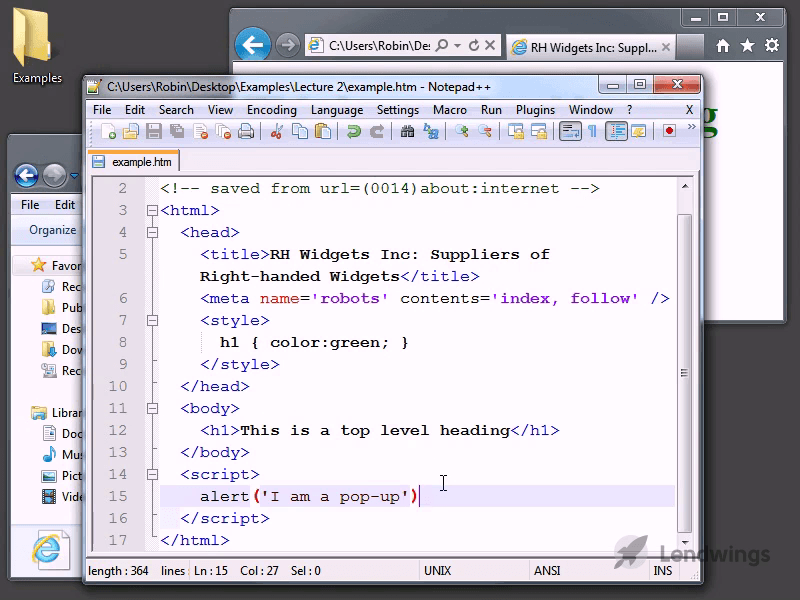Click the synchronize vertical scrolling icon
The width and height of the screenshot is (800, 600).
tap(515, 132)
